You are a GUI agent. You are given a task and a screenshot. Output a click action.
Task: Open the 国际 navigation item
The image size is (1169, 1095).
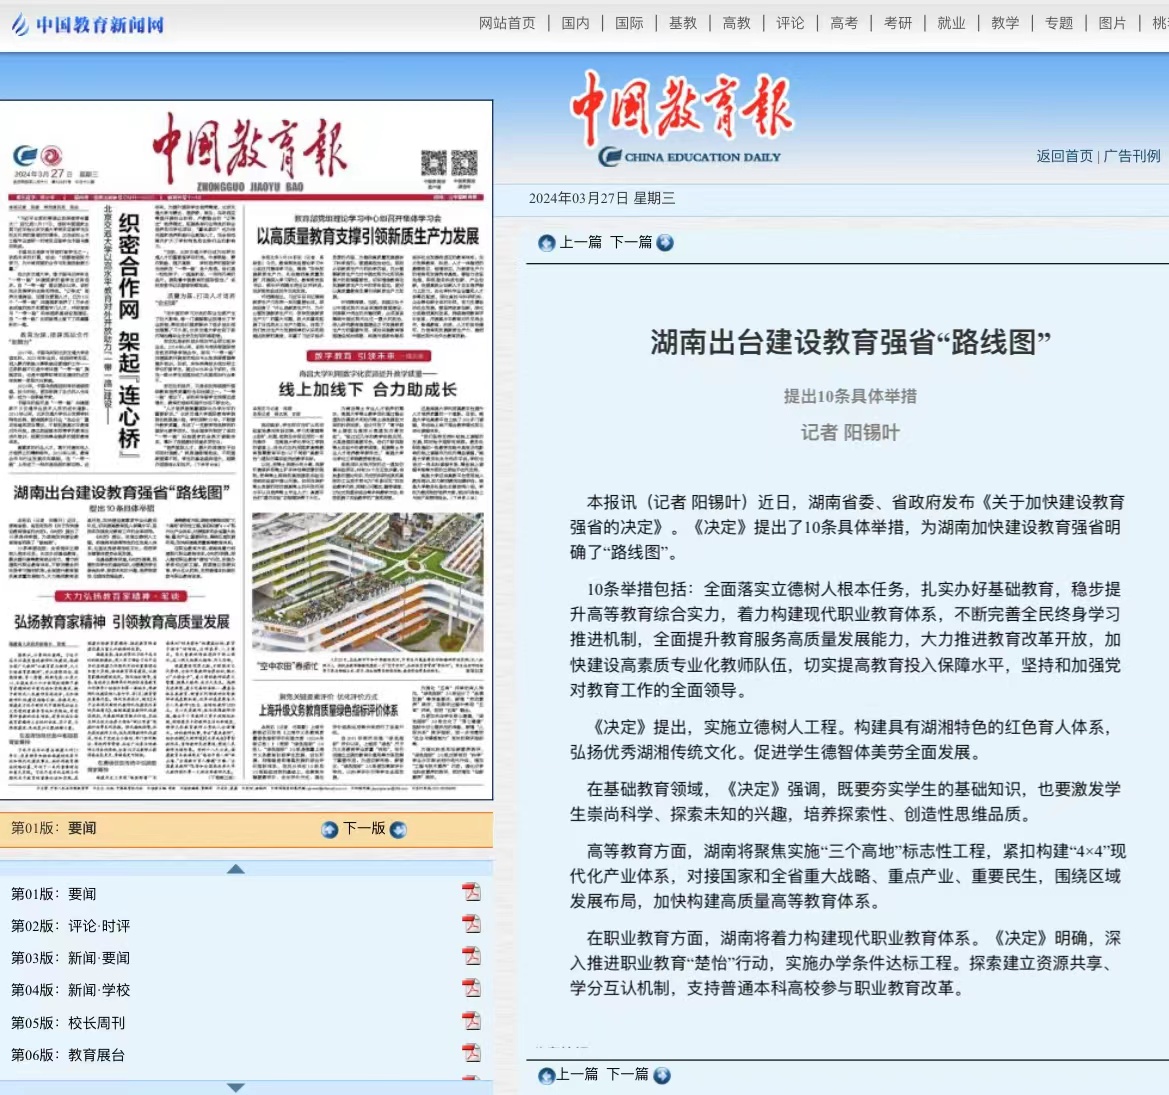tap(628, 23)
